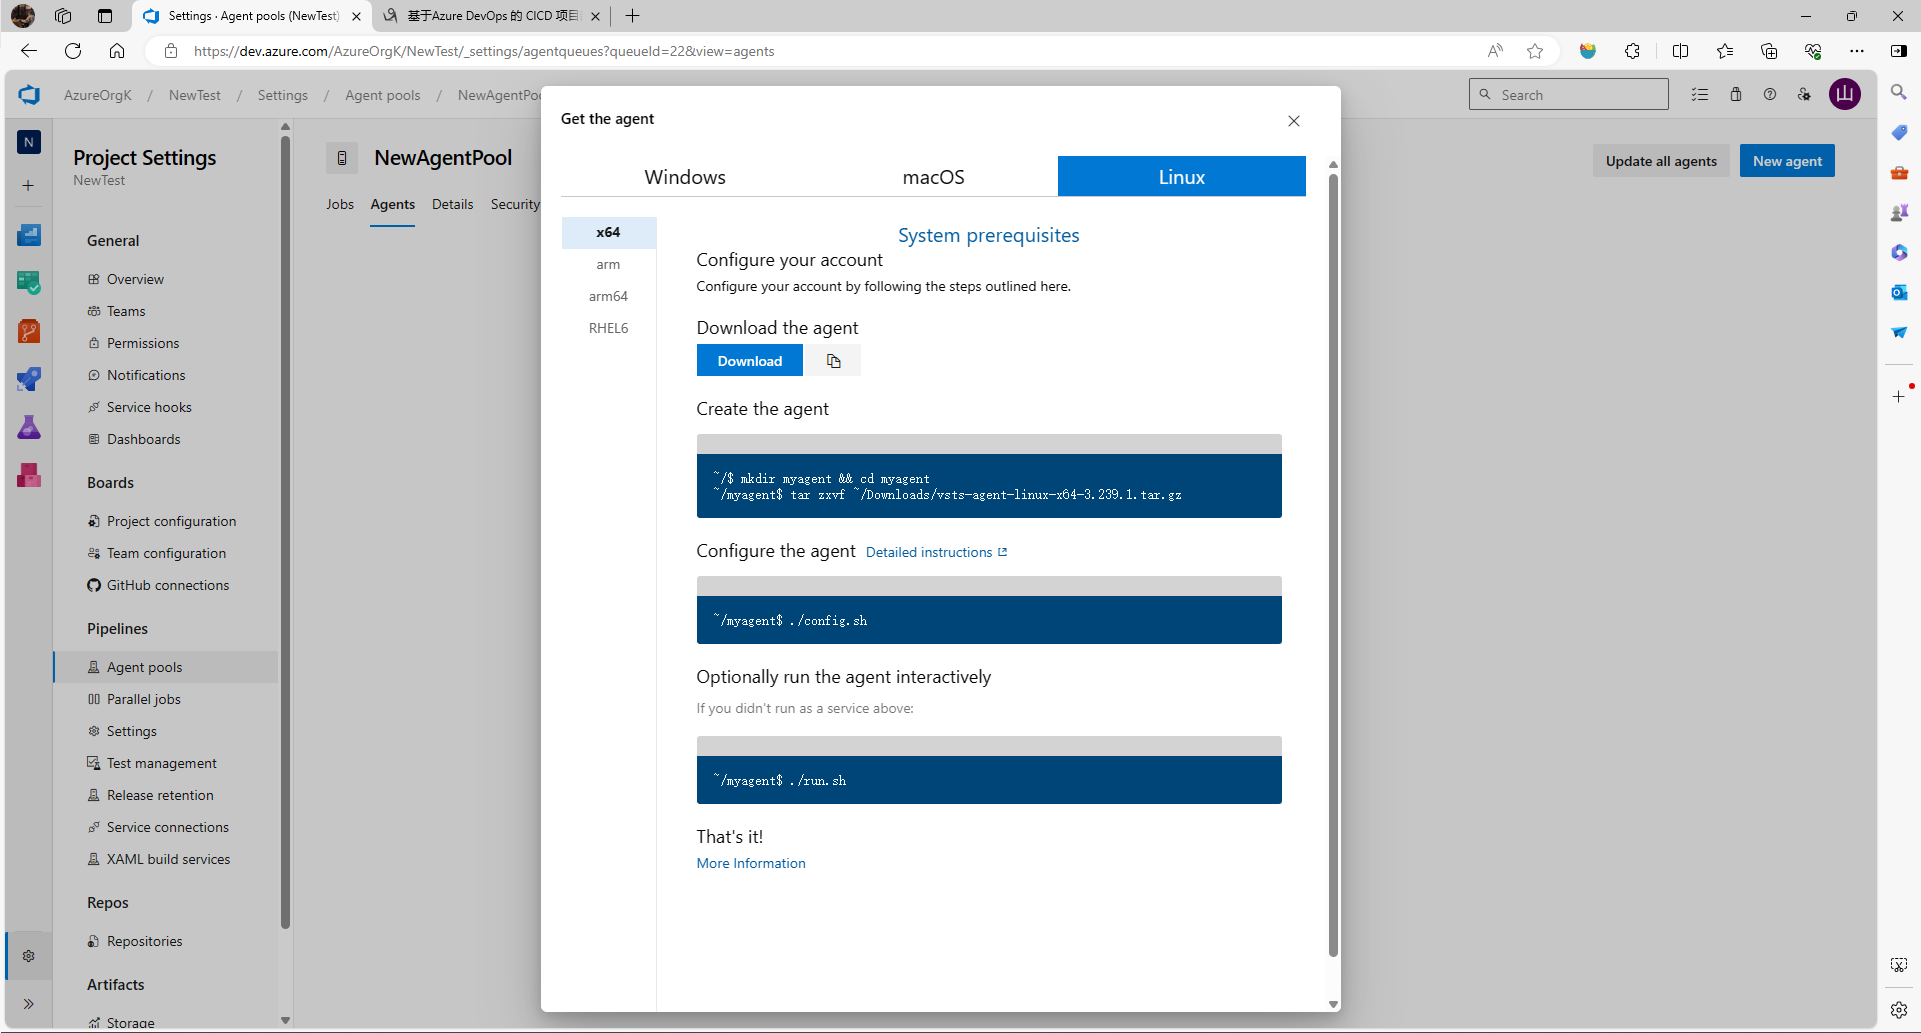Open Repos icon in left rail
Screen dimensions: 1921x1033
click(x=29, y=331)
